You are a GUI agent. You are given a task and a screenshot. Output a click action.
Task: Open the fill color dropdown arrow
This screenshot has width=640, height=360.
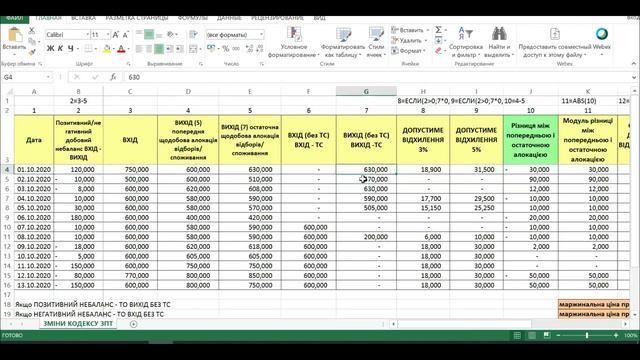(114, 49)
